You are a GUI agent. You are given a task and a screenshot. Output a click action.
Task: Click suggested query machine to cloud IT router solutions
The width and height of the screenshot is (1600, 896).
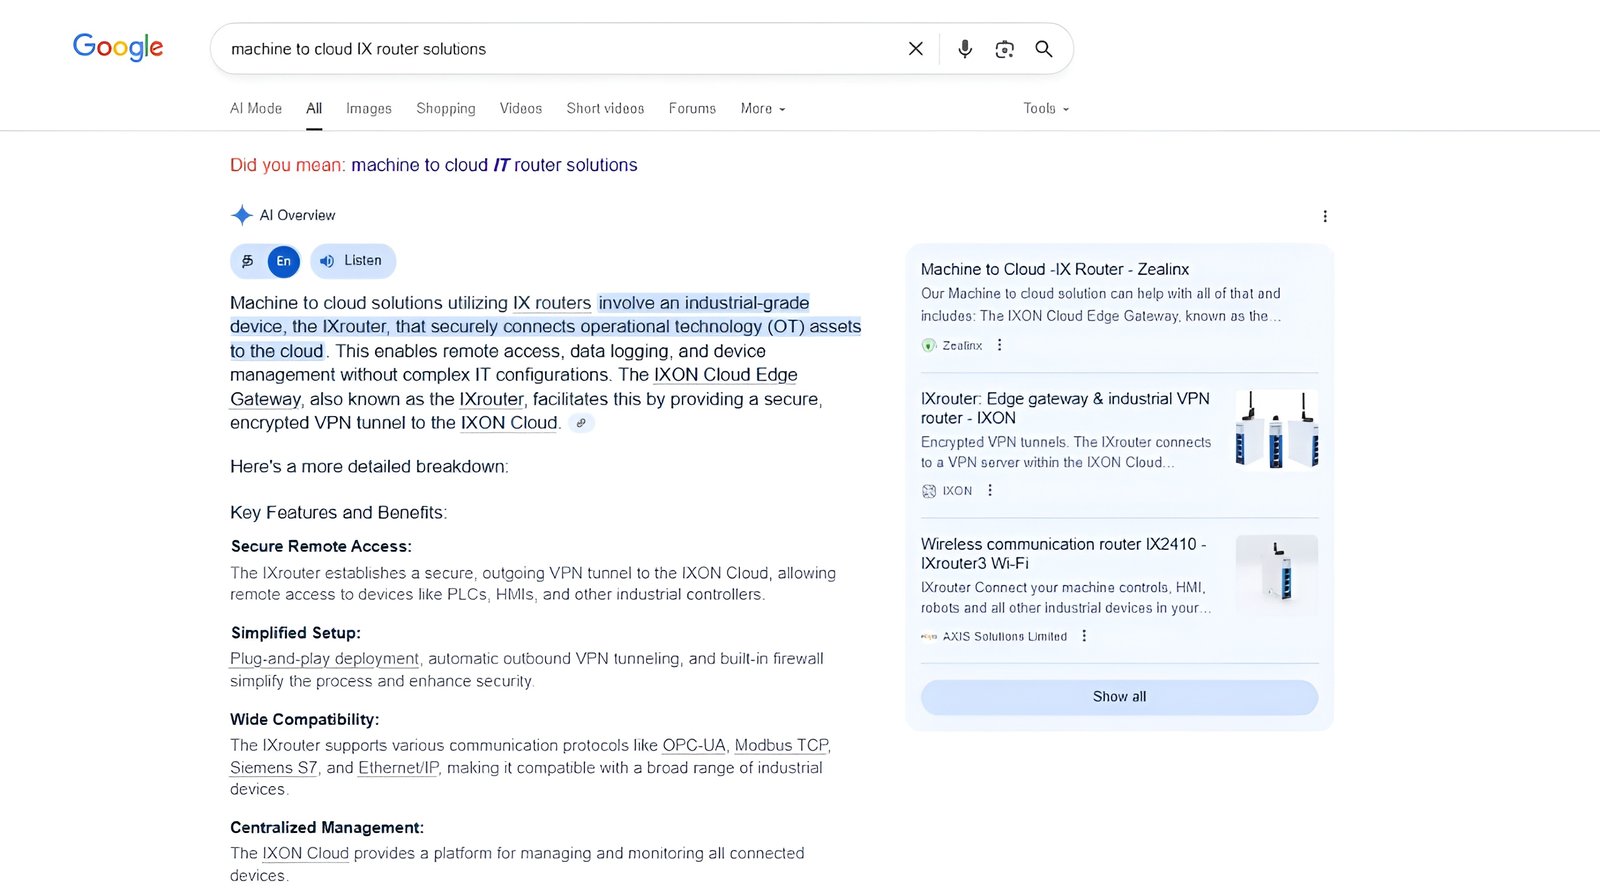click(x=494, y=165)
